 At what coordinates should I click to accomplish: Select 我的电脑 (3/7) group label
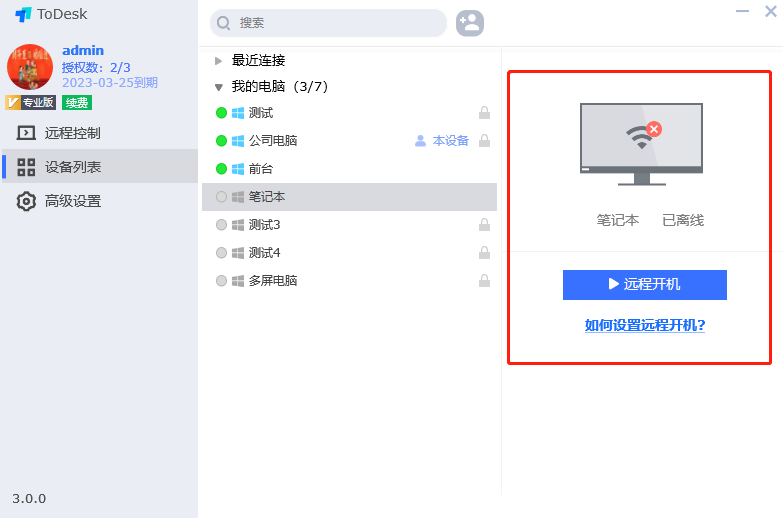(280, 86)
